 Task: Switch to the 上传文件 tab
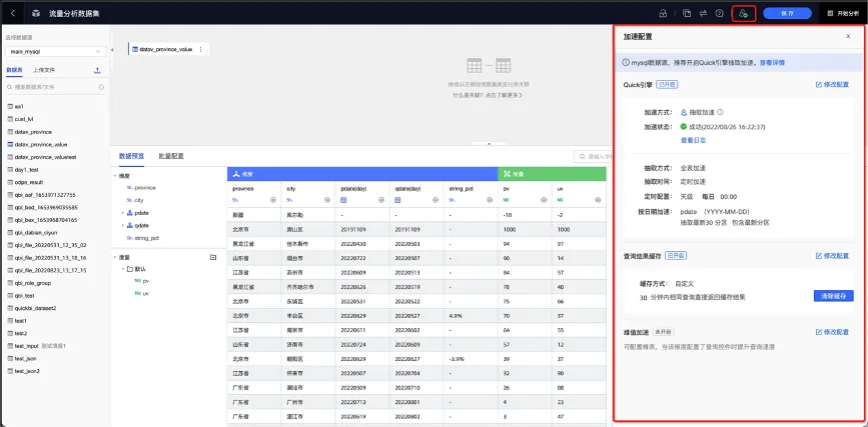tap(44, 70)
